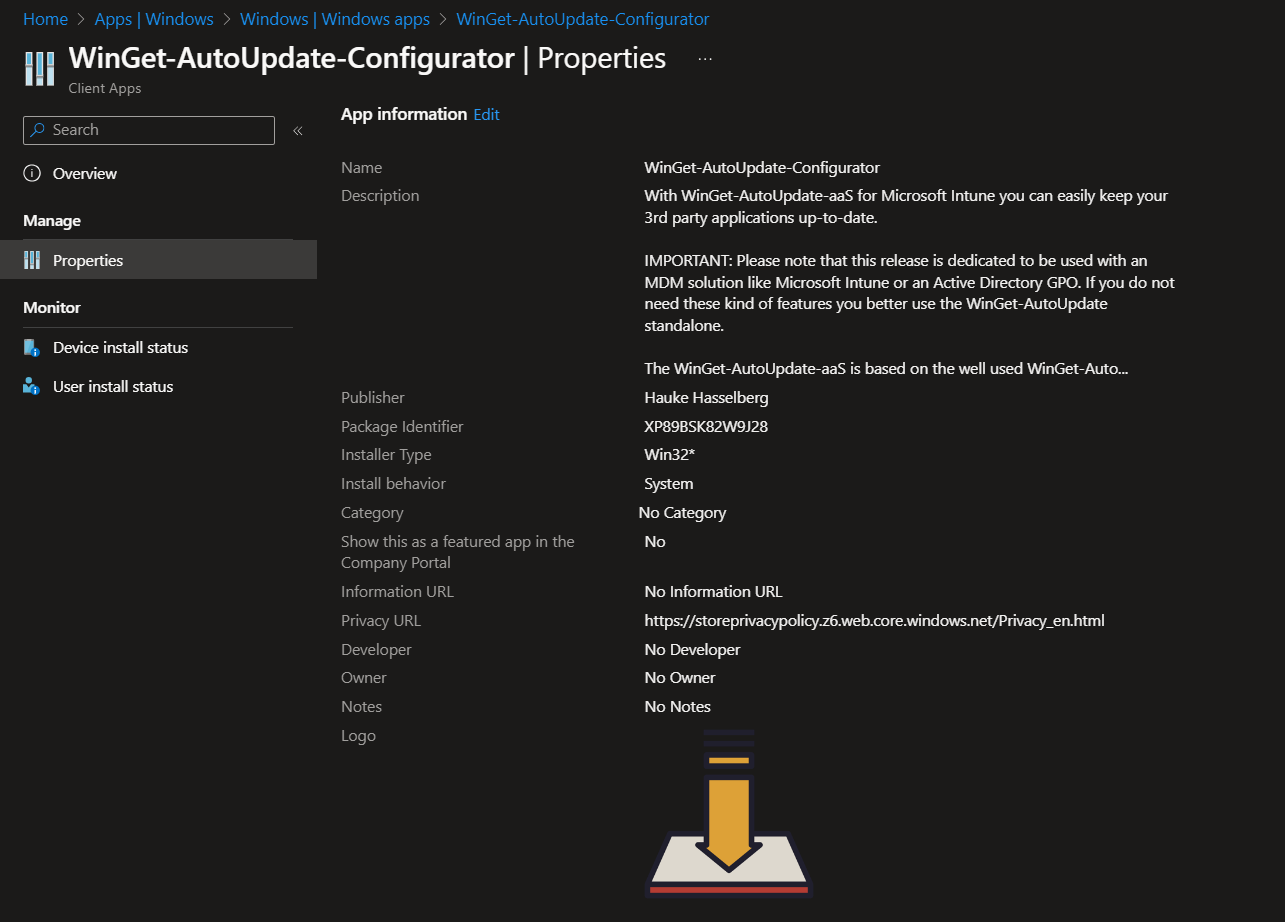1285x922 pixels.
Task: Open the Overview menu label
Action: [x=85, y=174]
